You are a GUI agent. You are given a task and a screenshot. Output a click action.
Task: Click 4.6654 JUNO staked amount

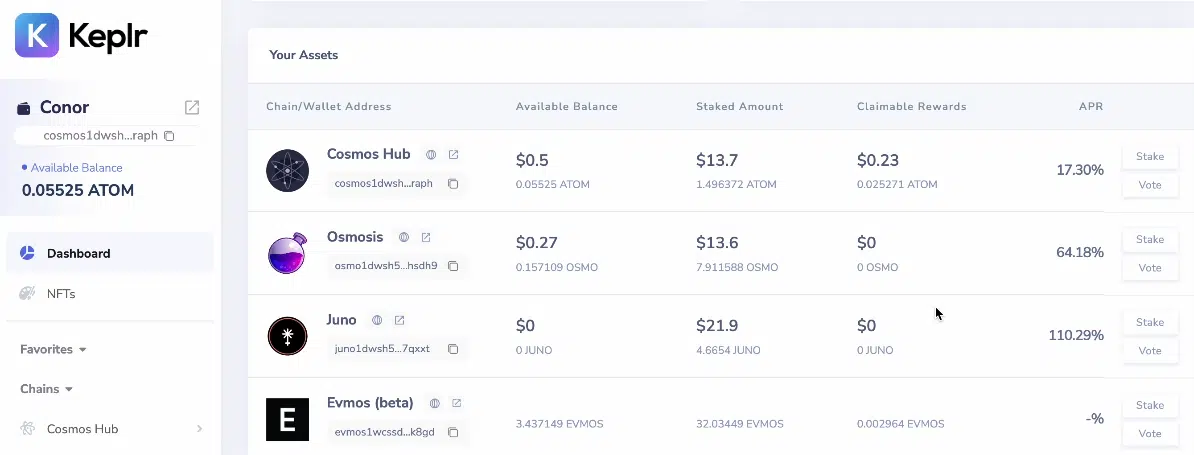pyautogui.click(x=729, y=351)
